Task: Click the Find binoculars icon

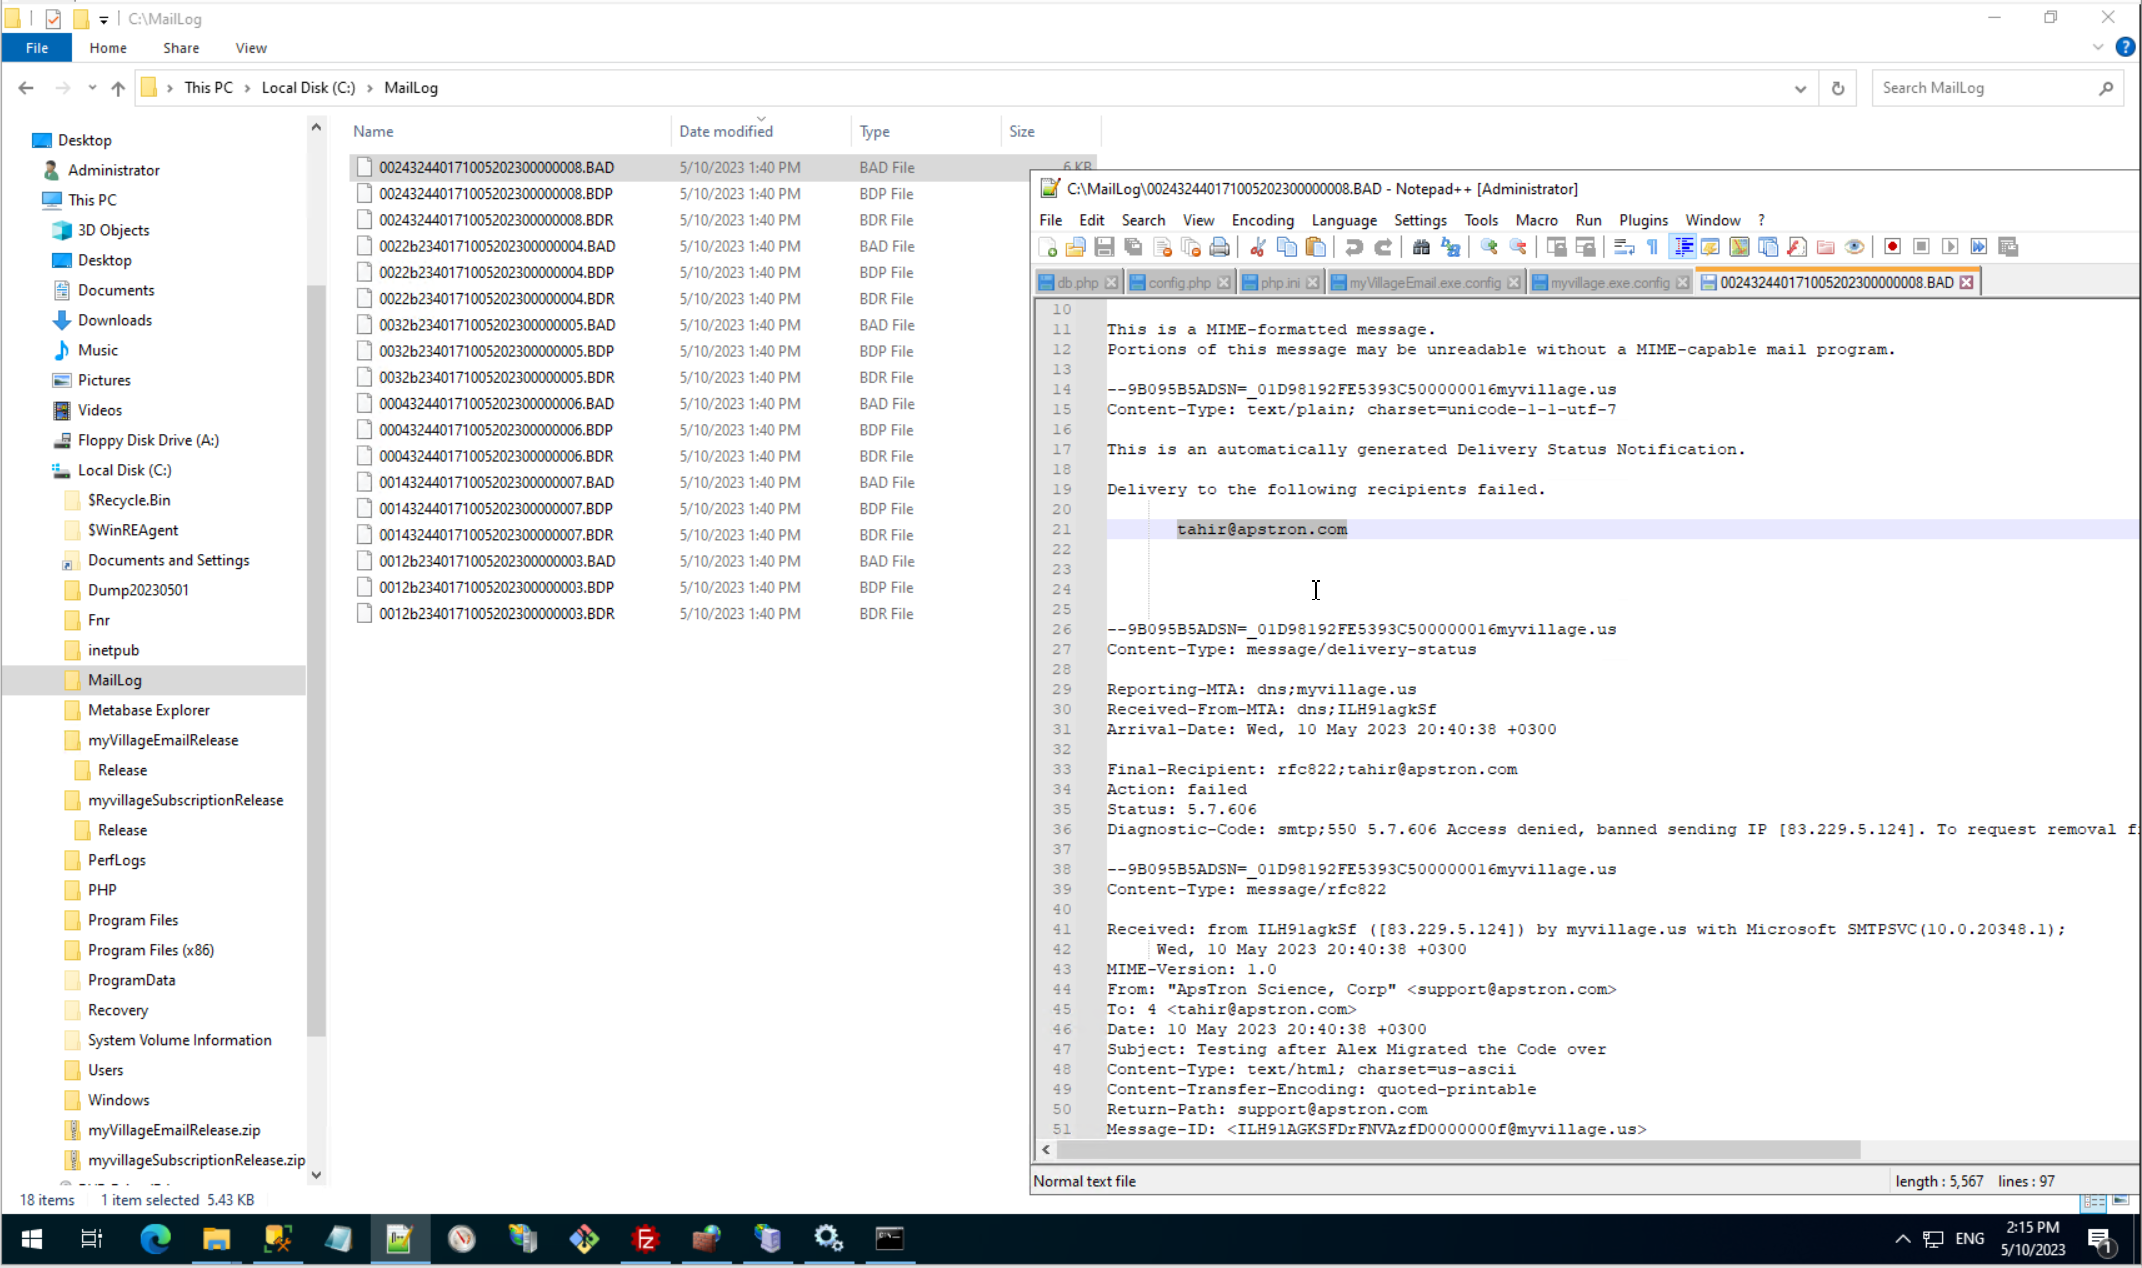Action: pyautogui.click(x=1421, y=247)
